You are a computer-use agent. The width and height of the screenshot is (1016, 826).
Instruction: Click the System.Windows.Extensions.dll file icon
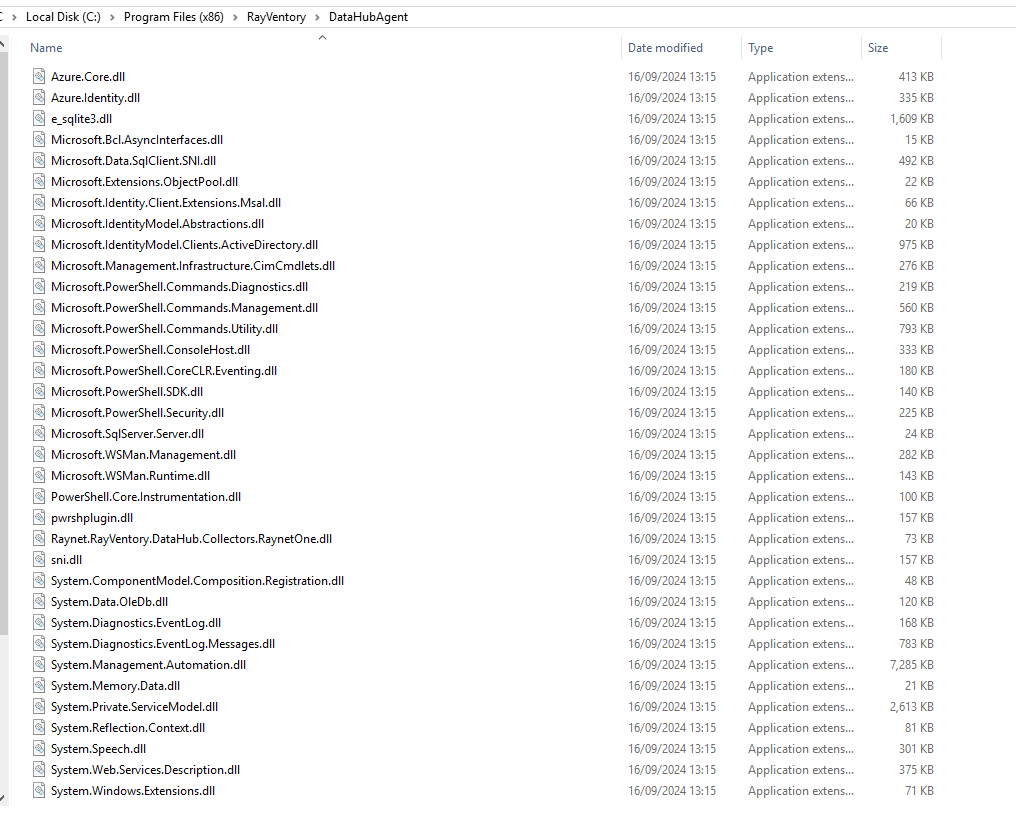(40, 790)
